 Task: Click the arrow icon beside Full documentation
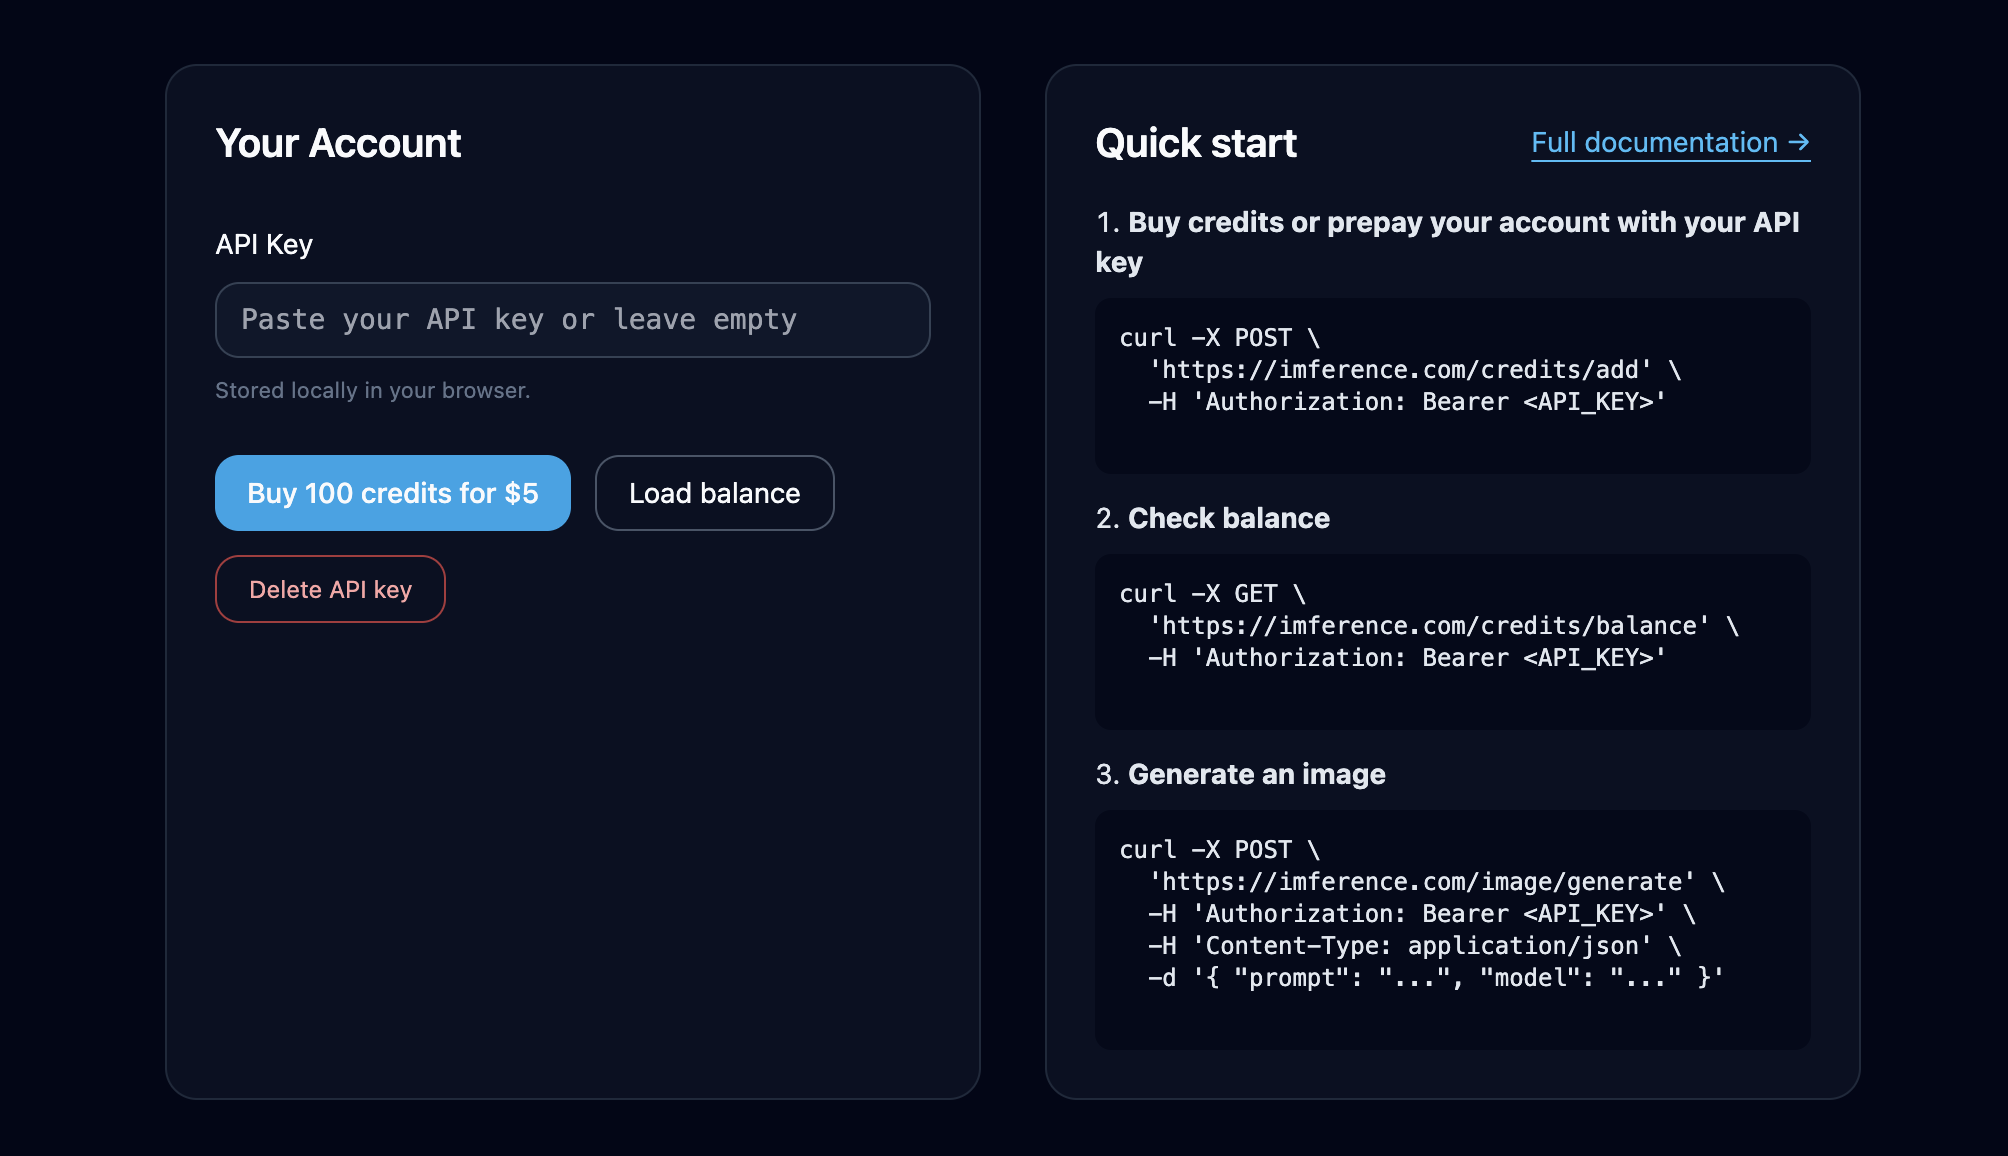pyautogui.click(x=1799, y=143)
